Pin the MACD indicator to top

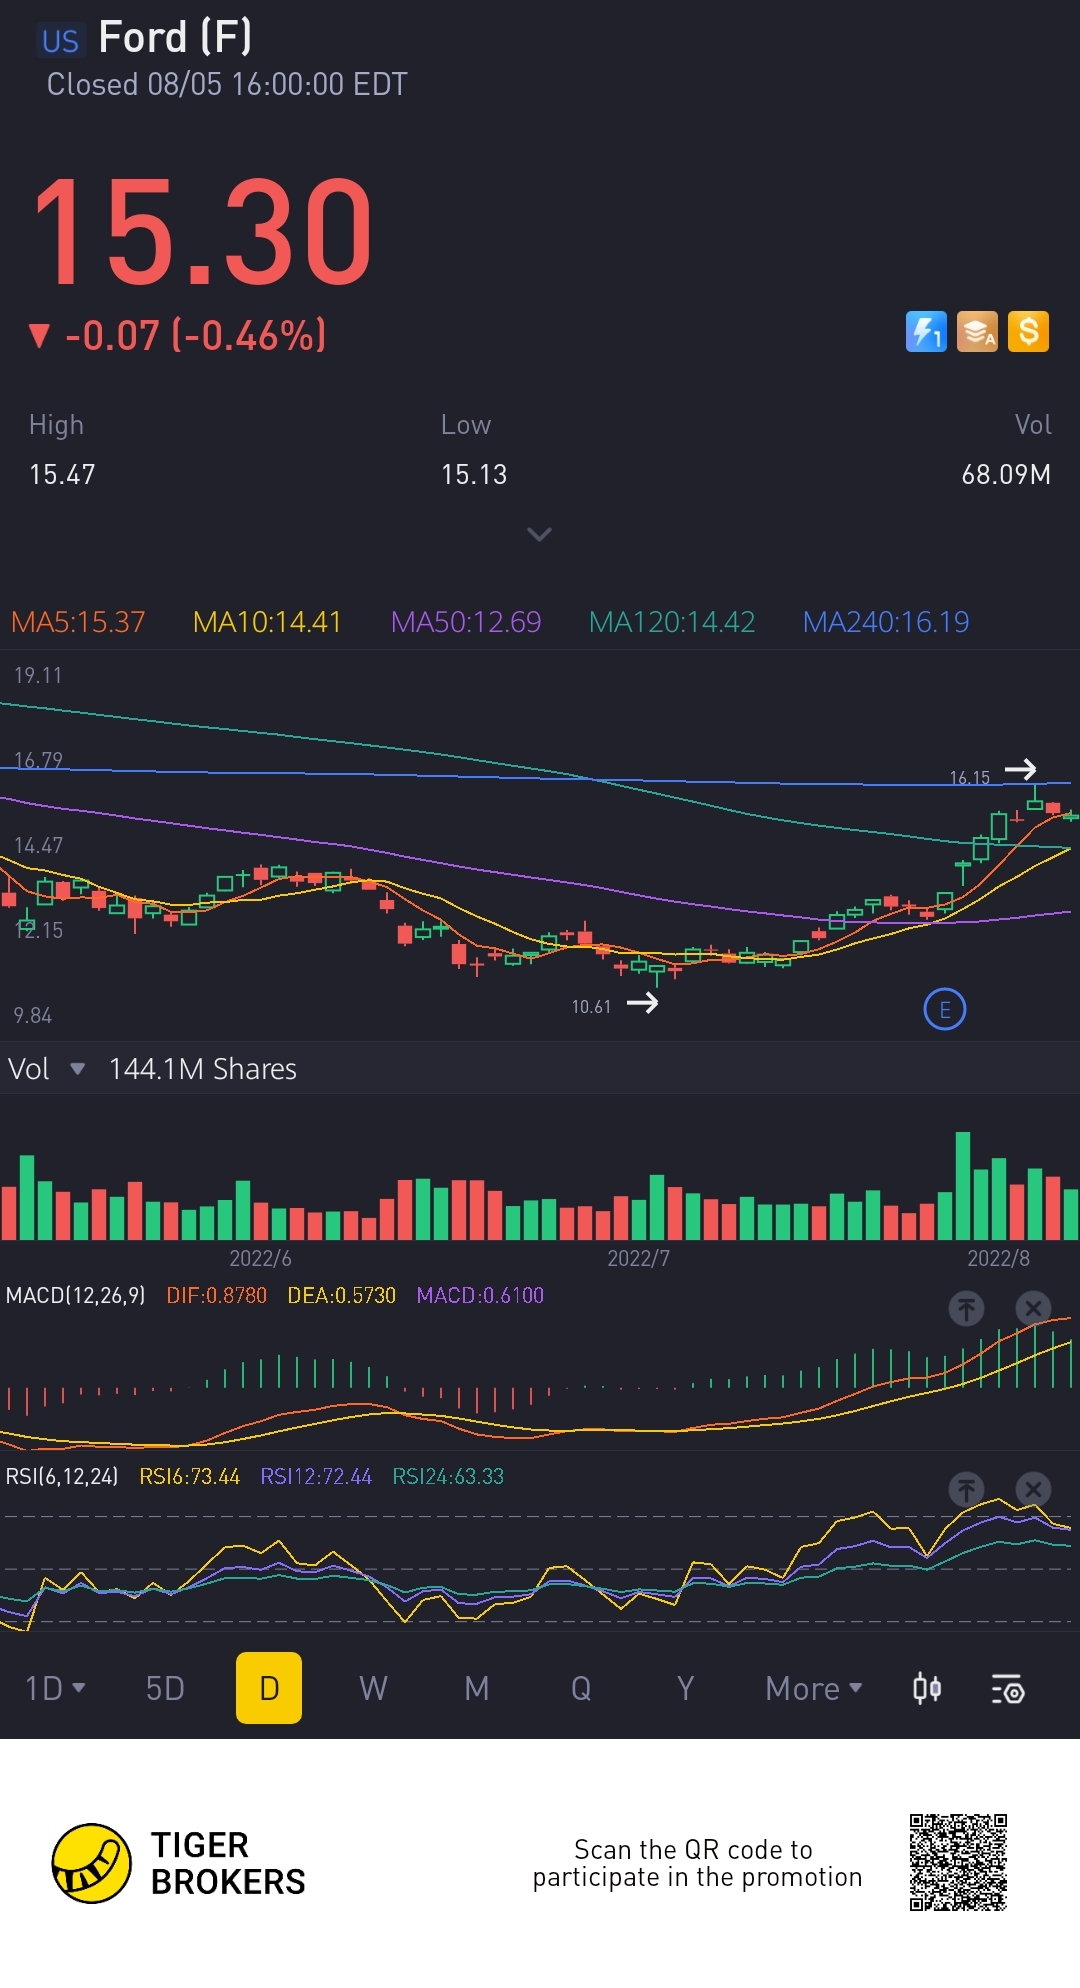(x=966, y=1308)
